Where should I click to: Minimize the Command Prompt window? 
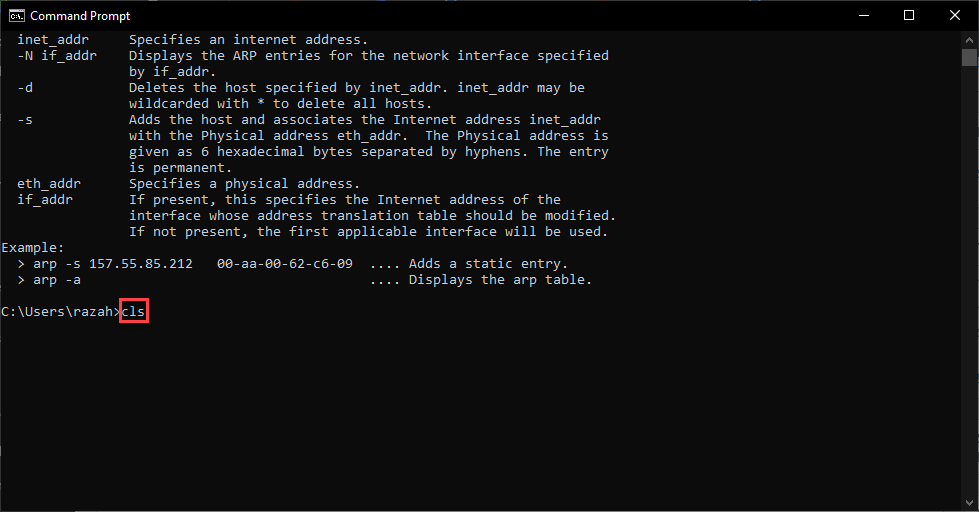pyautogui.click(x=862, y=16)
